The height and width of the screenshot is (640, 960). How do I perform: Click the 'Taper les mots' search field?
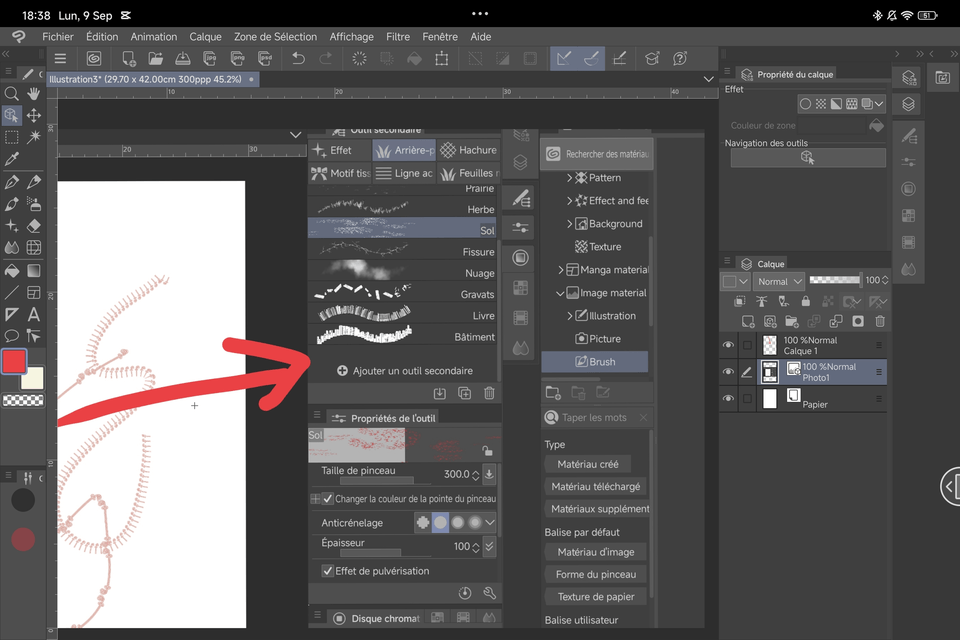[600, 418]
